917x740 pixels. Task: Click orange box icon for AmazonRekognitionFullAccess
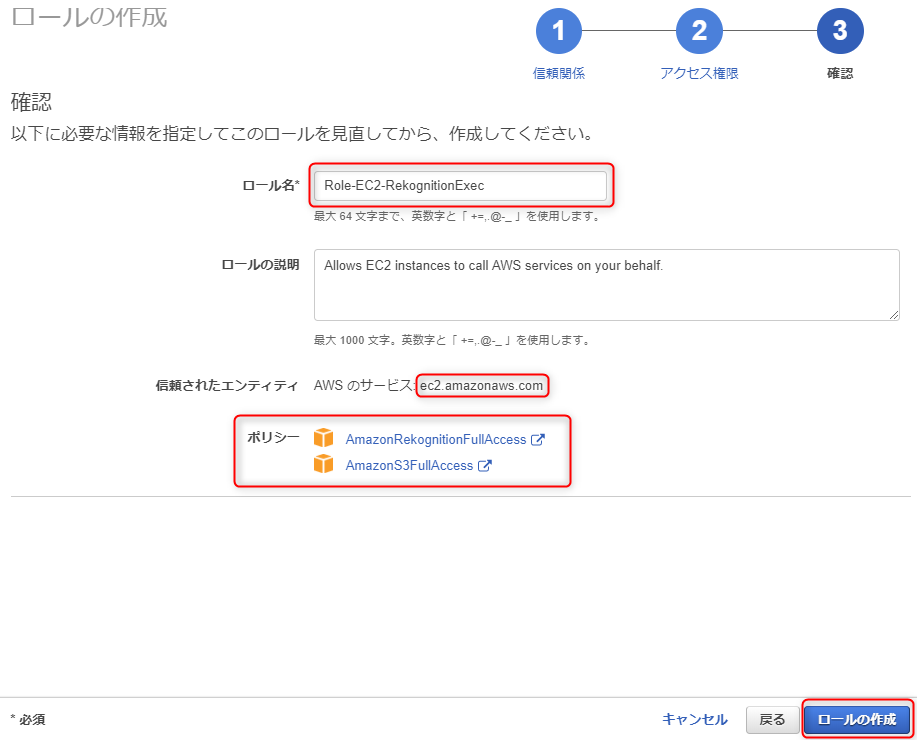pos(323,438)
